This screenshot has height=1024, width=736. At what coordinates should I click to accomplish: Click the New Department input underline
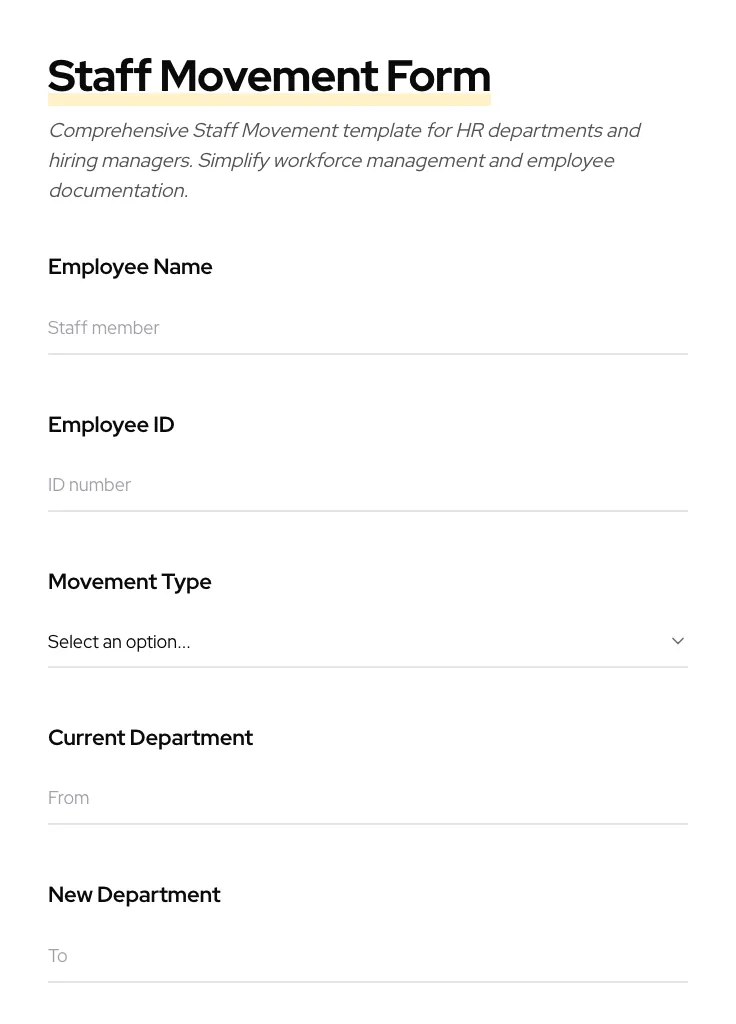click(368, 980)
